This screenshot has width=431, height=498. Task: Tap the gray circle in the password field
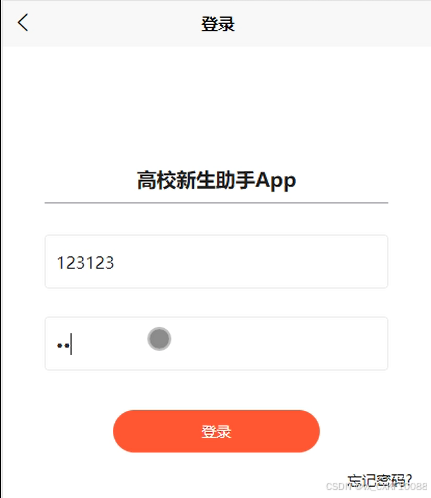coord(159,339)
